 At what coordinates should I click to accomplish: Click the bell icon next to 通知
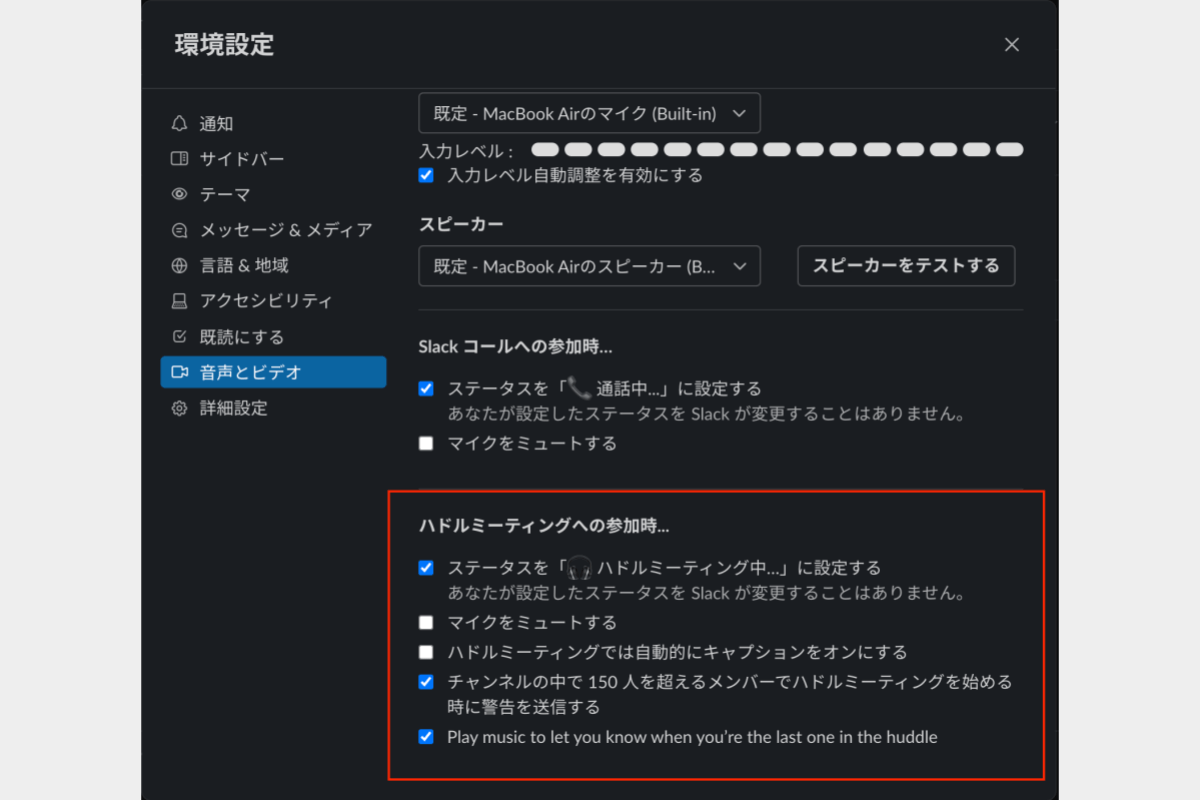coord(178,123)
